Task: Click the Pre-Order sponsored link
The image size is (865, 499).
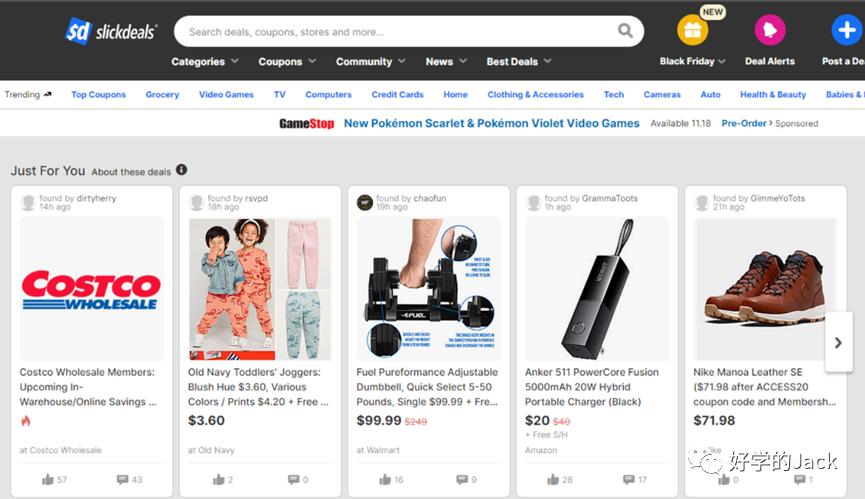Action: point(746,124)
